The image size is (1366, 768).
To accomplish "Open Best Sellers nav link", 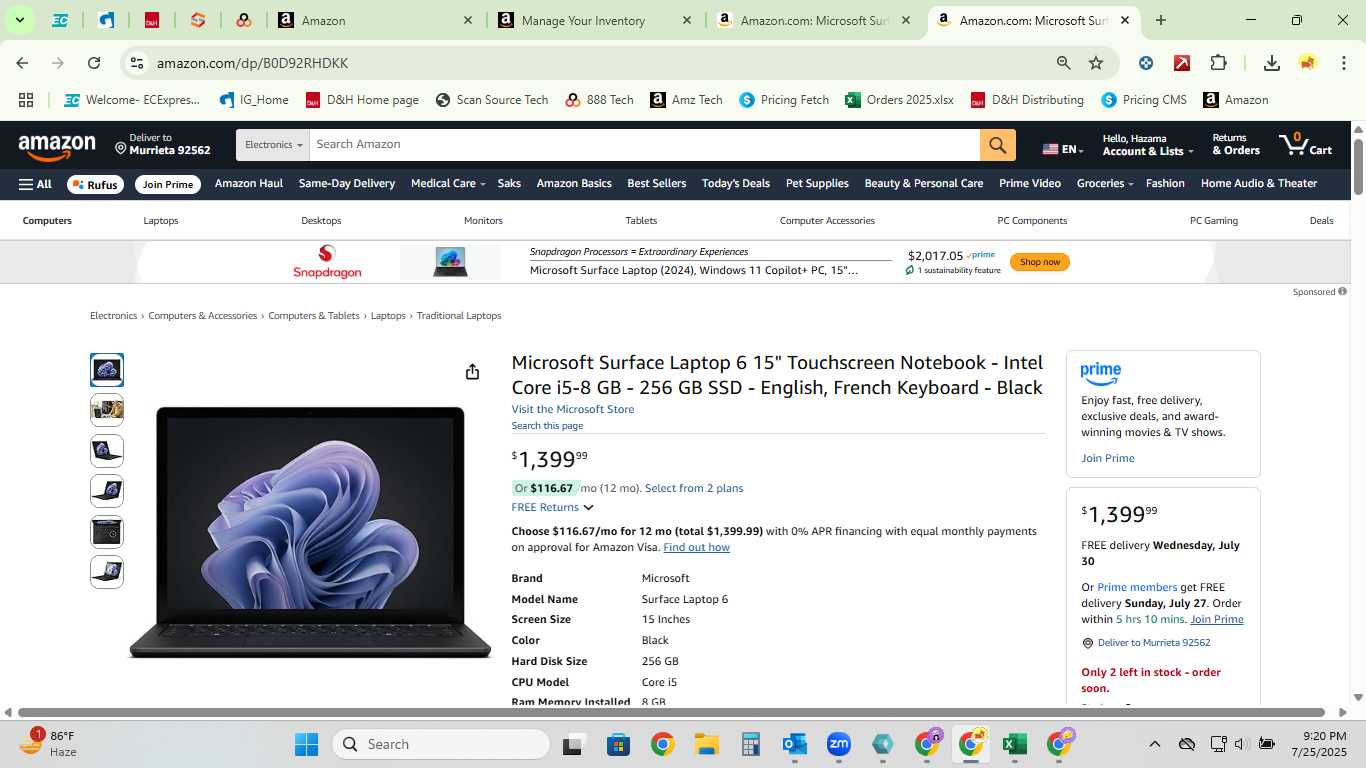I will (x=657, y=184).
